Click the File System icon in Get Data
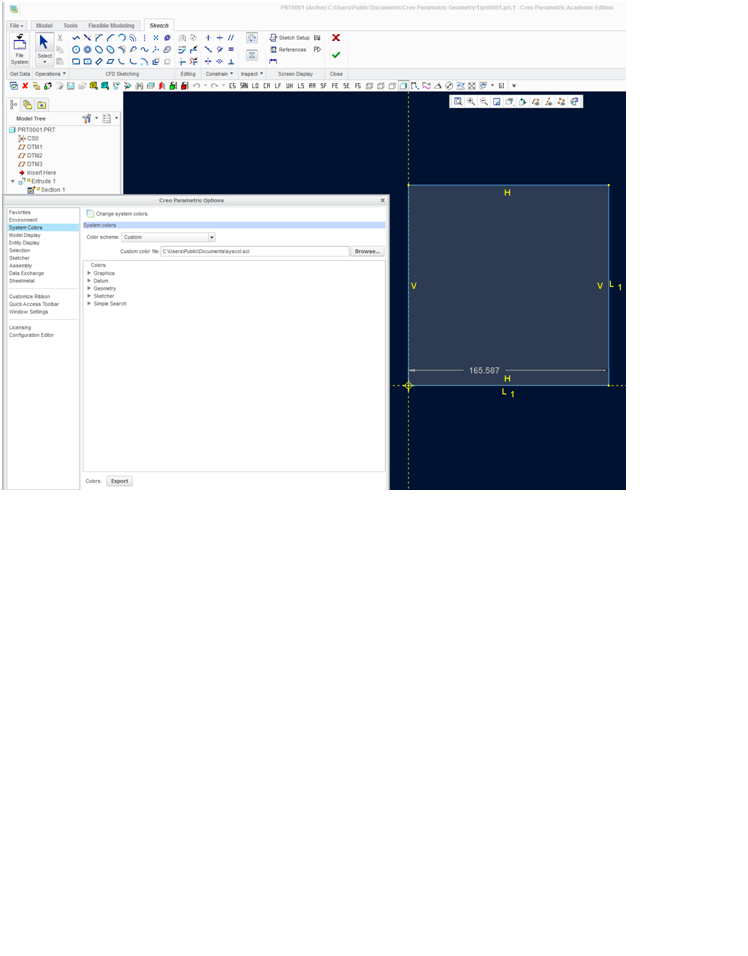 [x=20, y=49]
